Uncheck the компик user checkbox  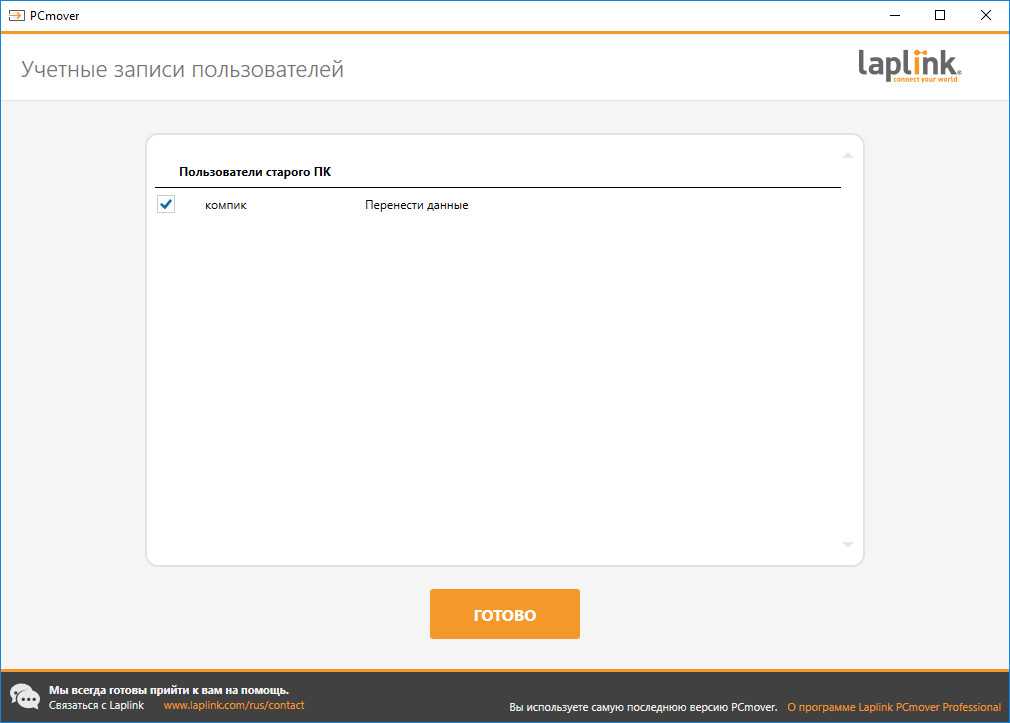tap(166, 205)
